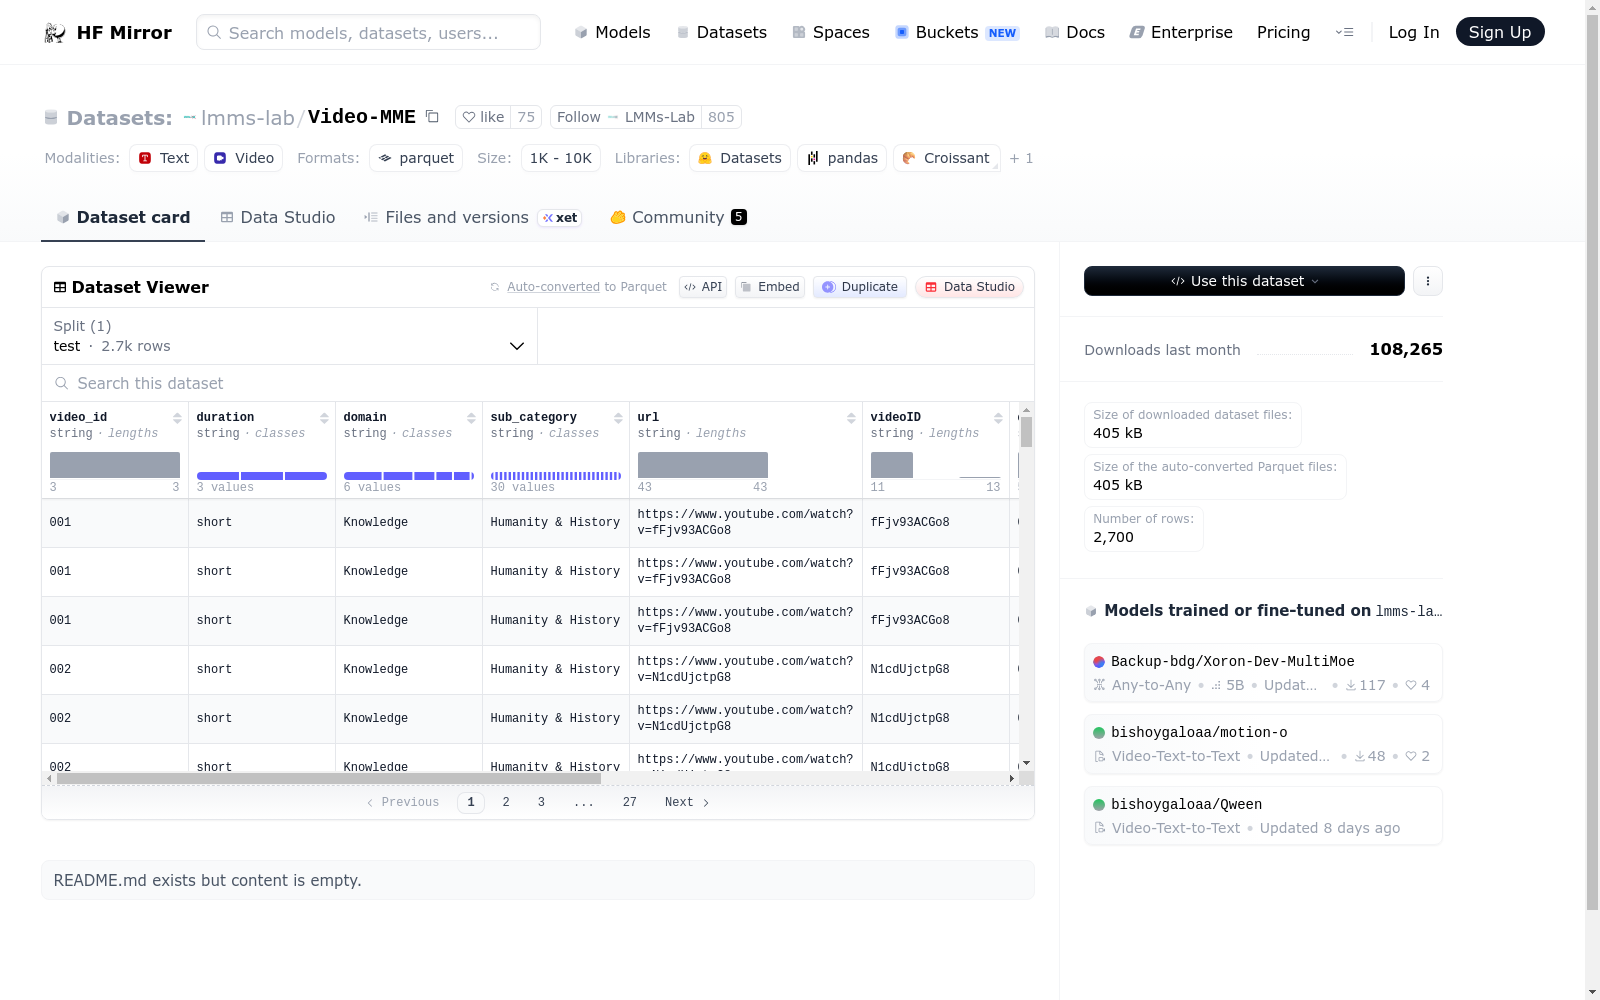Sort the duration column
This screenshot has height=1000, width=1600.
(x=324, y=418)
